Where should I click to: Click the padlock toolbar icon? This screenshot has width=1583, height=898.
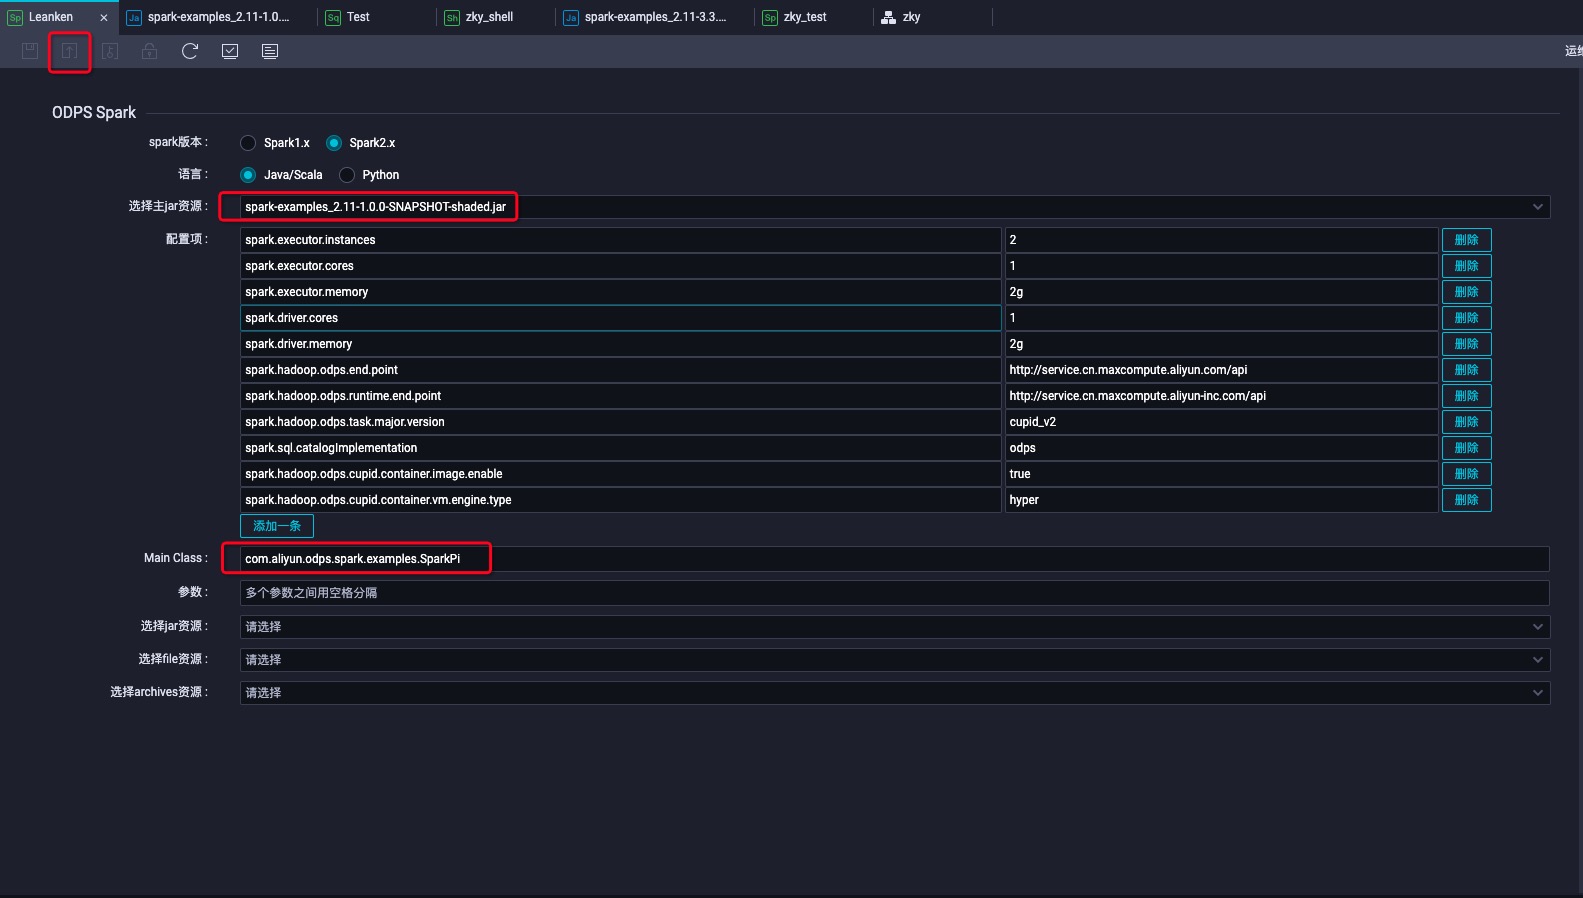click(x=149, y=51)
